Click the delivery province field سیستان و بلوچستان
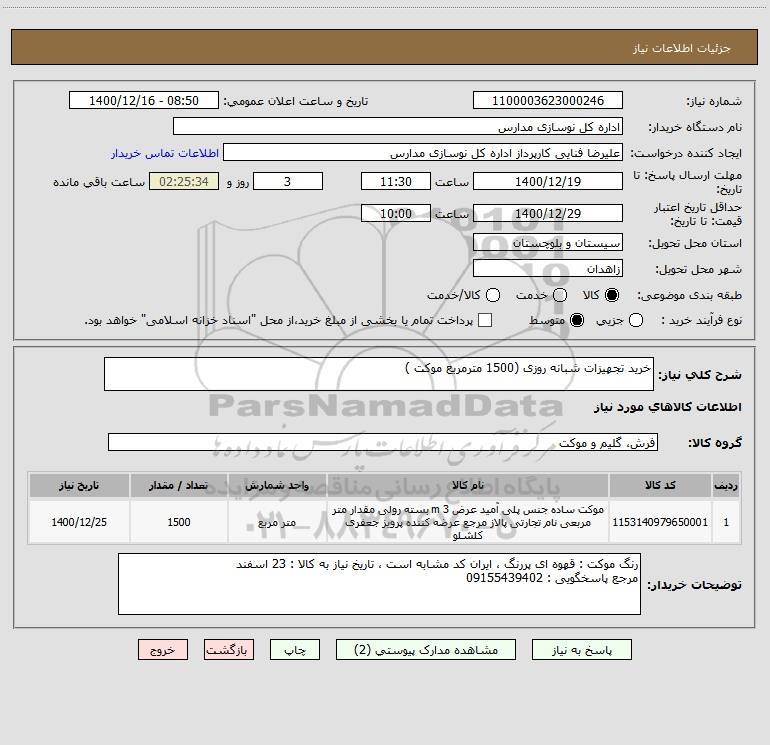770x745 pixels. (x=548, y=242)
